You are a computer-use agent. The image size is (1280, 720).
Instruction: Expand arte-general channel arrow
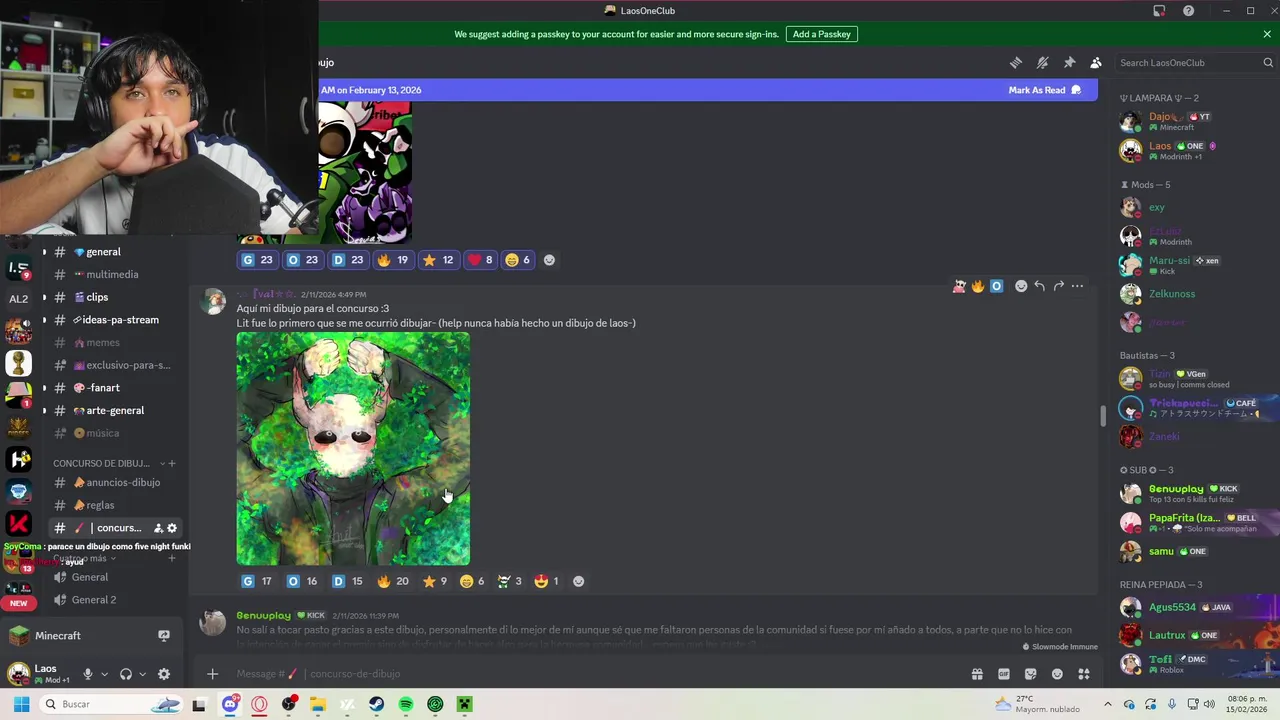[44, 411]
